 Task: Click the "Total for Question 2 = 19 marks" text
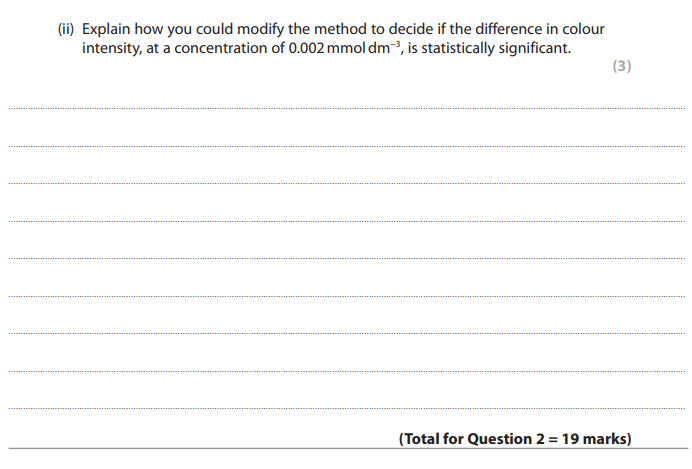(515, 439)
